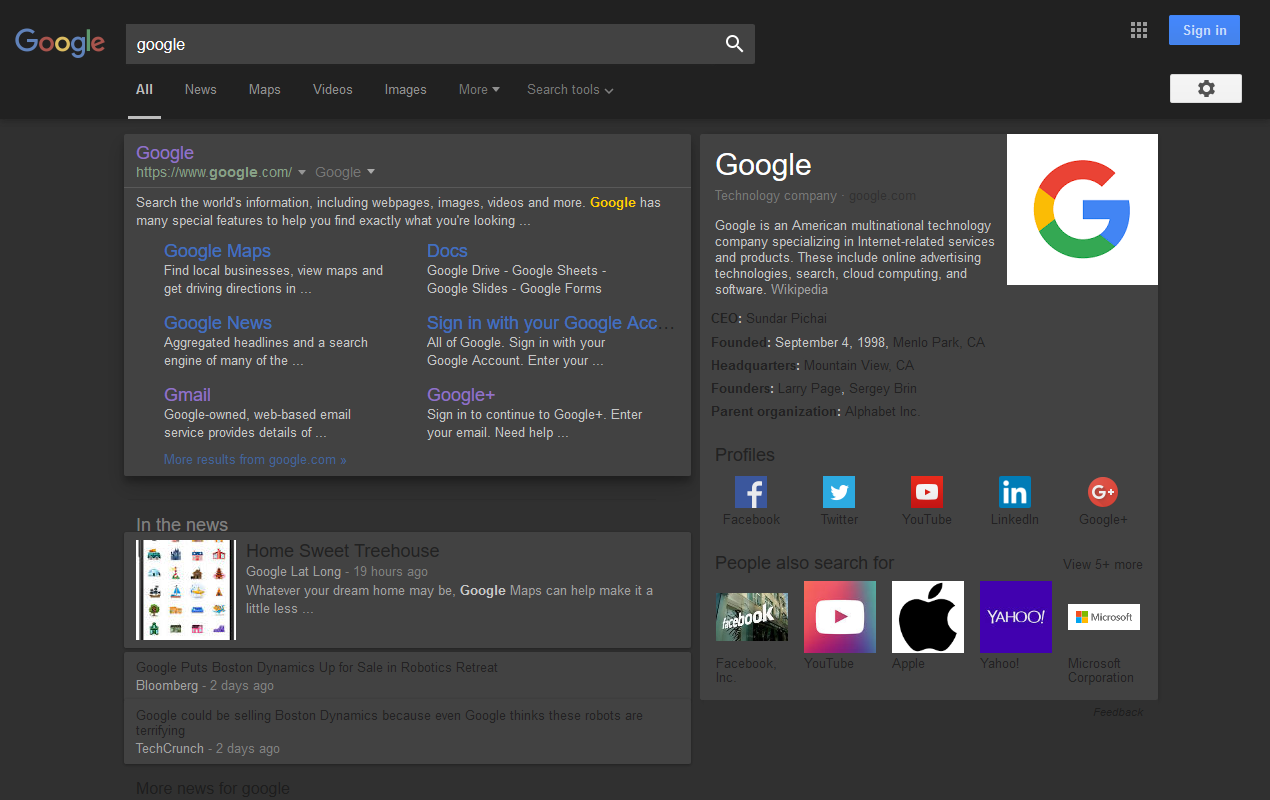The width and height of the screenshot is (1270, 800).
Task: Click the LinkedIn label under Profiles
Action: [x=1015, y=520]
